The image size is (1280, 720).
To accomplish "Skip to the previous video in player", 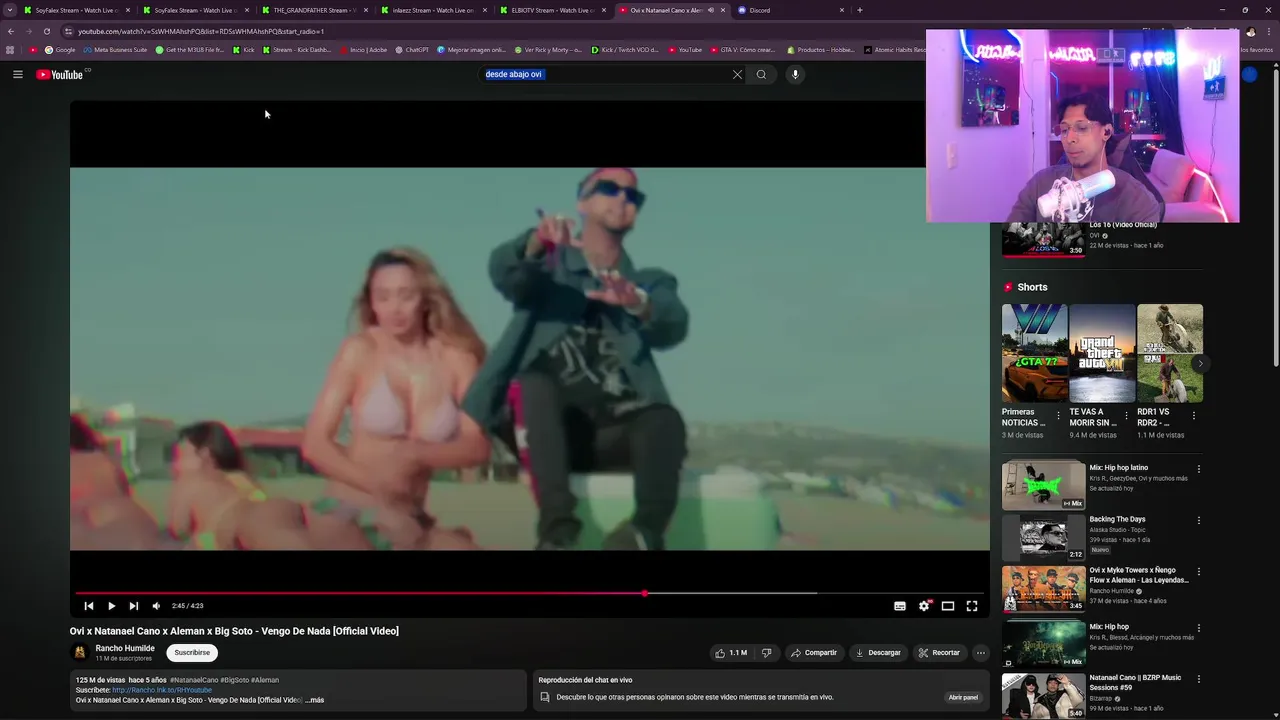I will pos(89,606).
